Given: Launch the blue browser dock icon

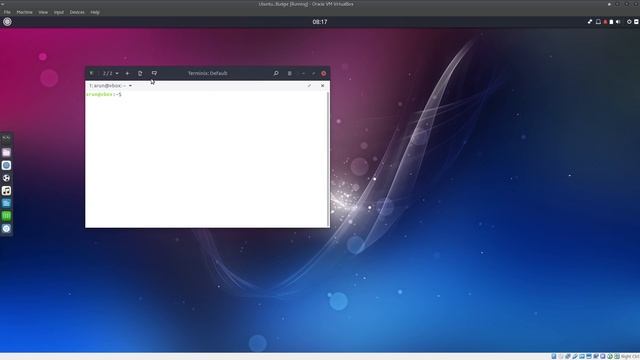Looking at the screenshot, I should pyautogui.click(x=6, y=165).
